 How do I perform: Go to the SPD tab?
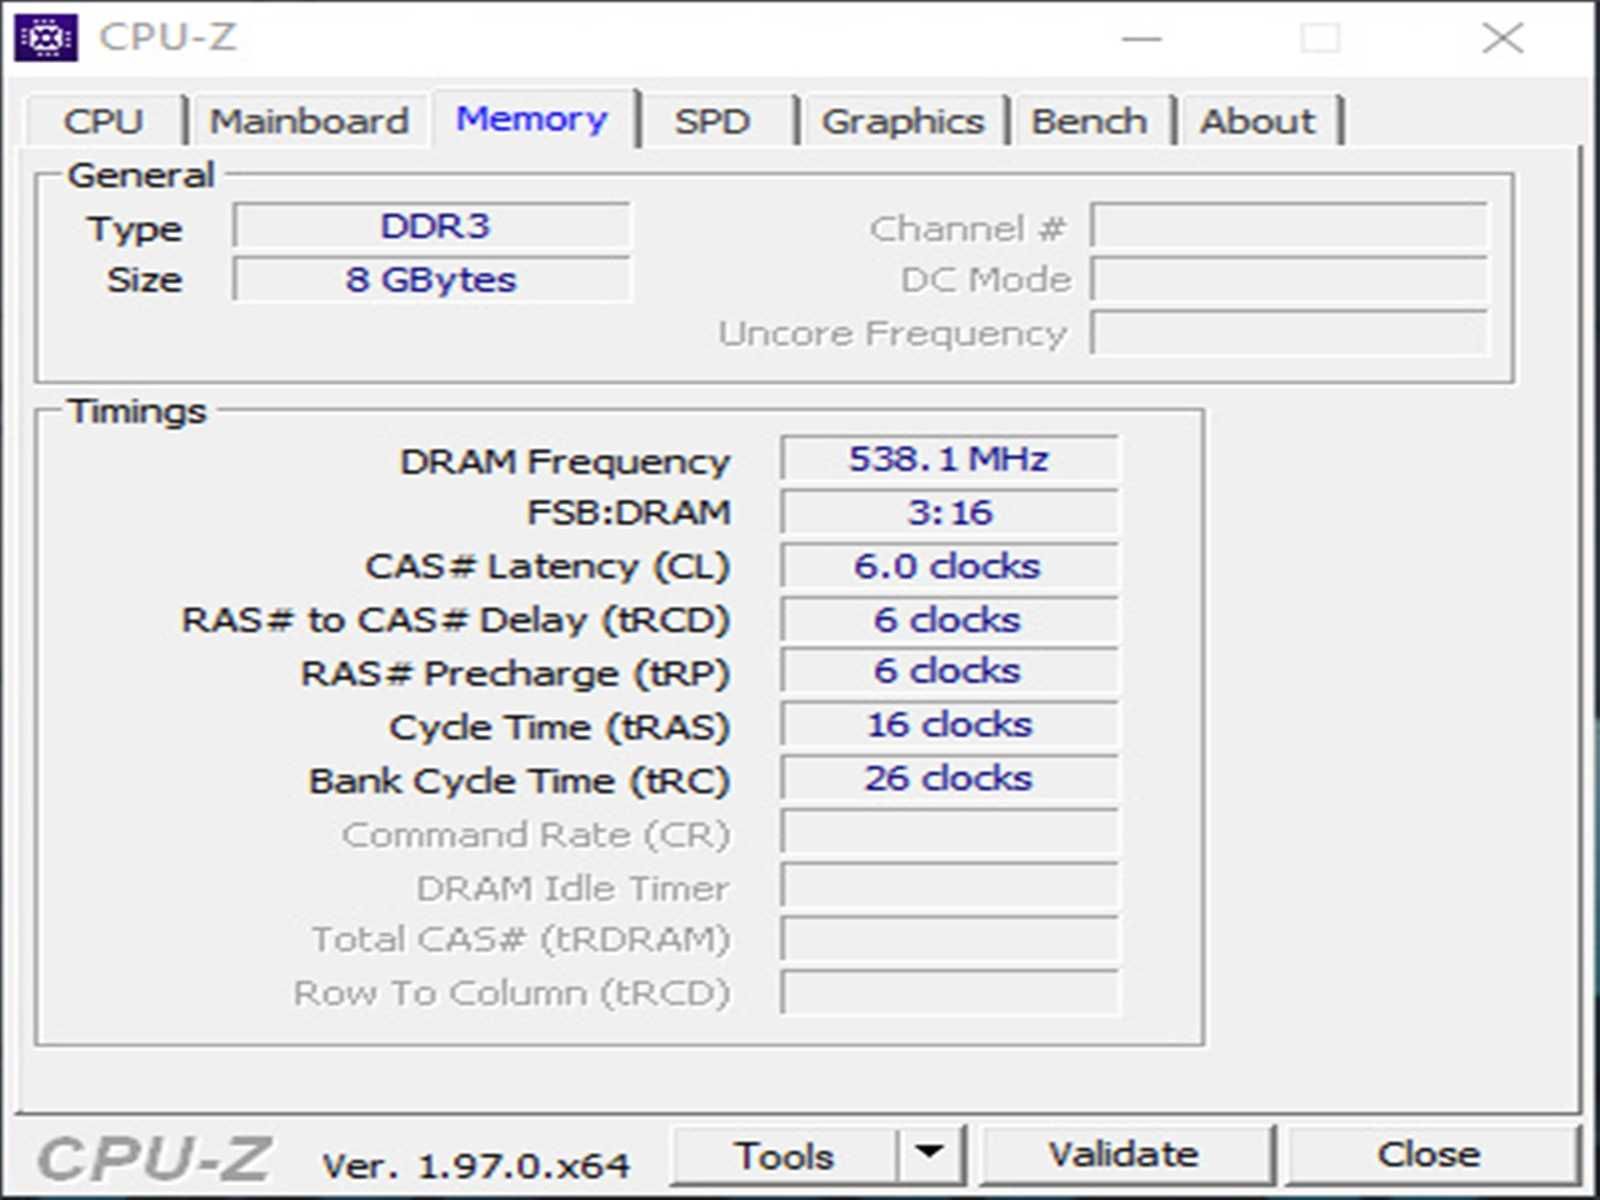pos(712,121)
